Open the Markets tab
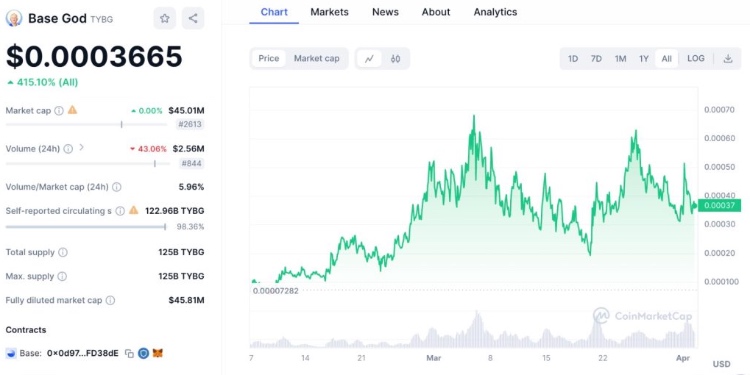 [x=330, y=12]
